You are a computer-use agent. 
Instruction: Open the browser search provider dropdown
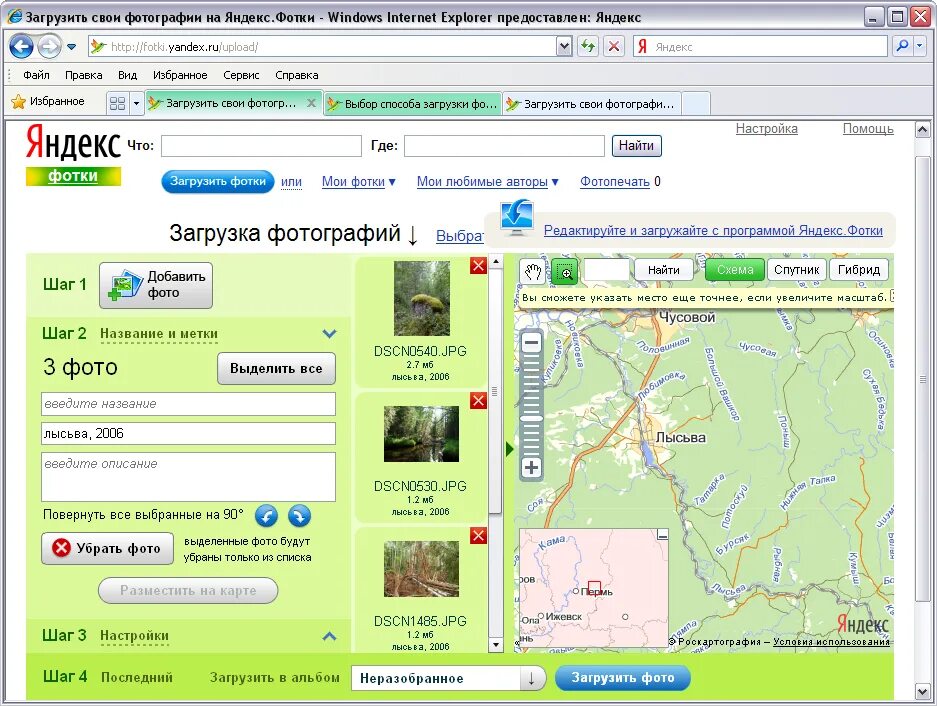pos(920,46)
